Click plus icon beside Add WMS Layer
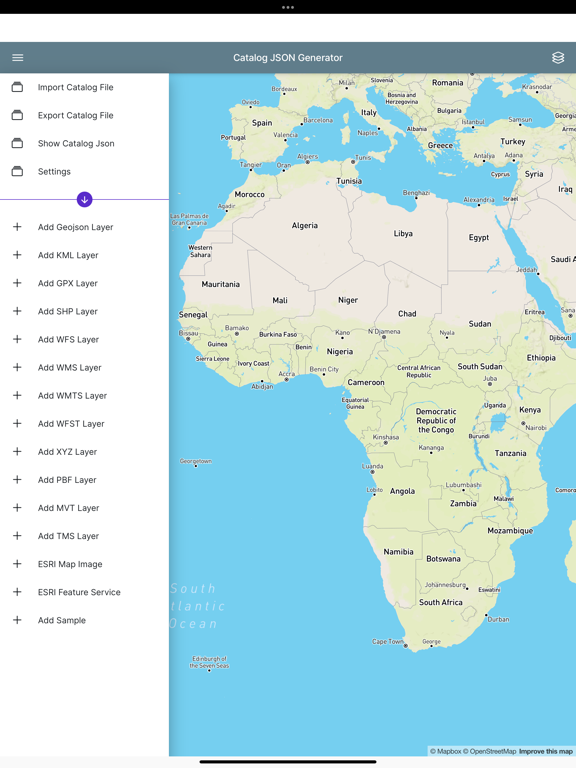576x768 pixels. pyautogui.click(x=17, y=367)
